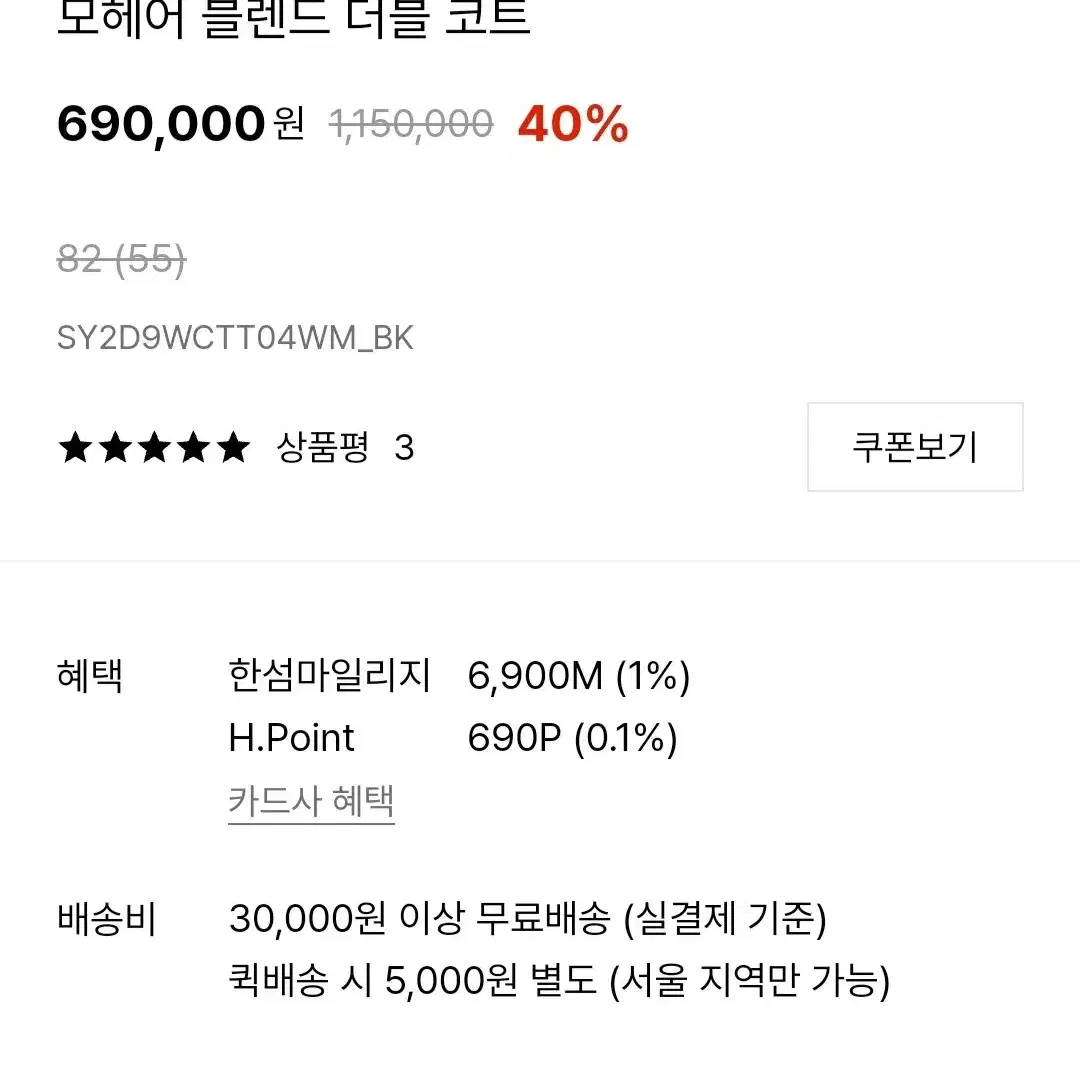Click the H.Point benefit label
The image size is (1080, 1080).
click(x=291, y=738)
